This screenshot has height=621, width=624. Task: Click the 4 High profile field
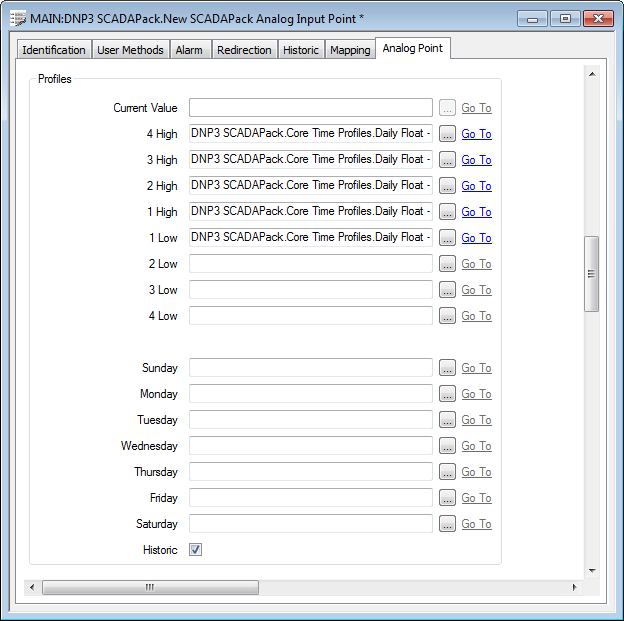311,134
